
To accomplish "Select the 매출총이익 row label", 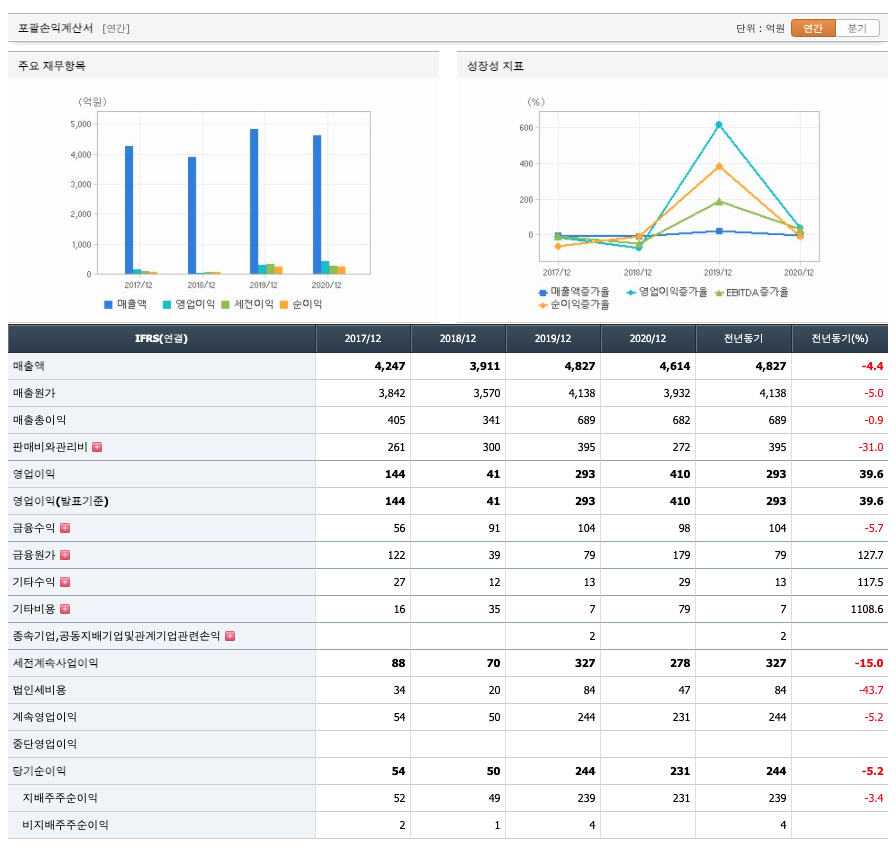I will tap(39, 420).
